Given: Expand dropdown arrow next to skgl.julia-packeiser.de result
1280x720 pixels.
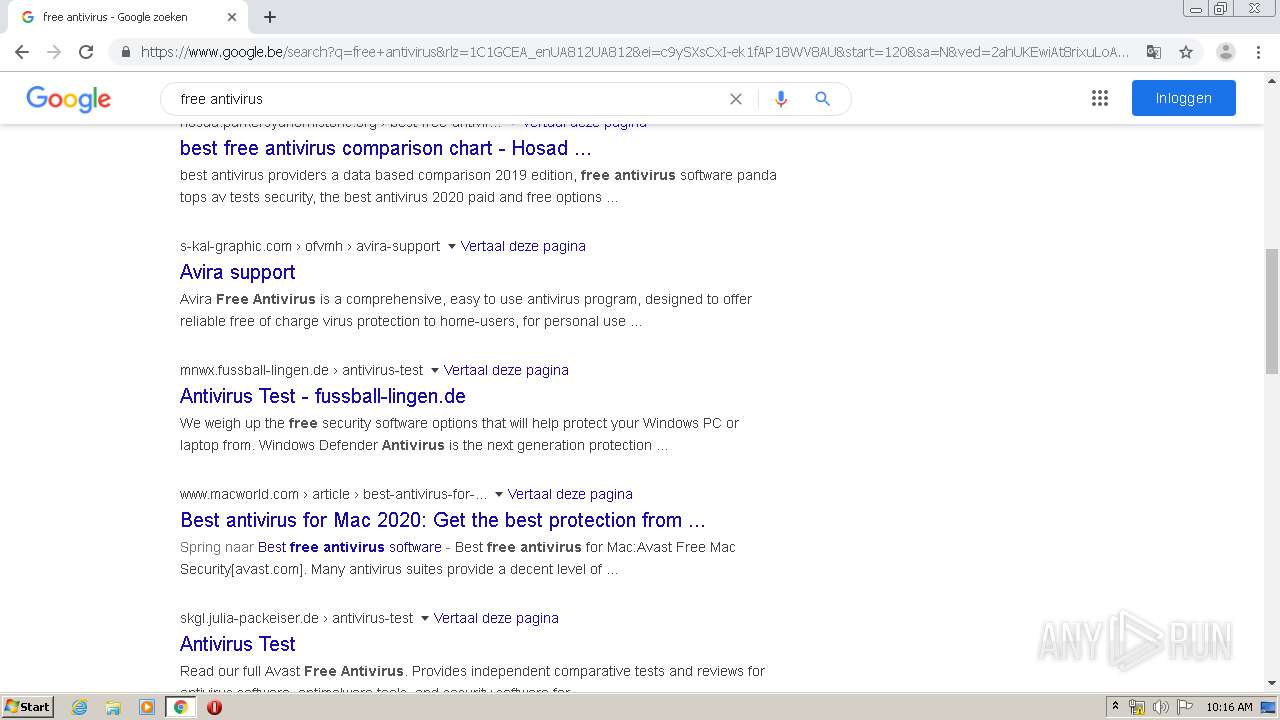Looking at the screenshot, I should click(x=425, y=618).
